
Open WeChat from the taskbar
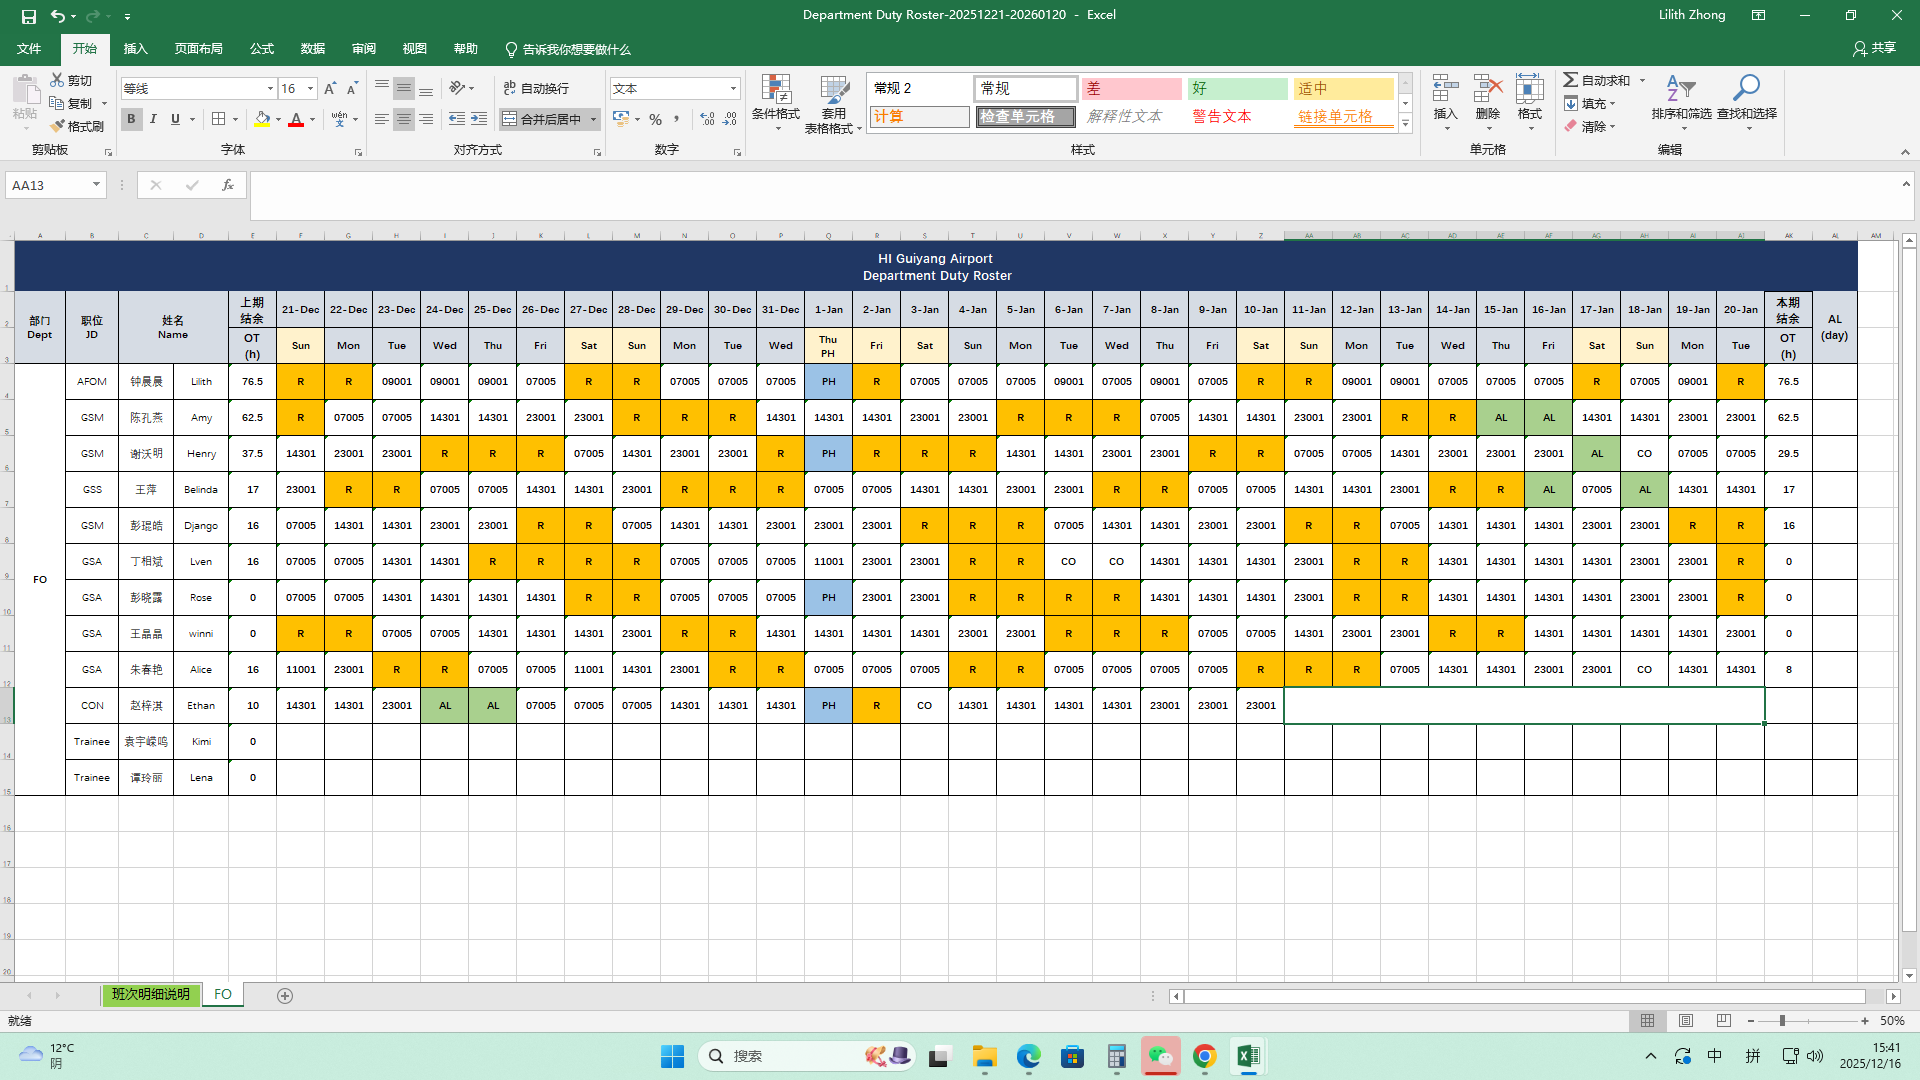(1160, 1056)
